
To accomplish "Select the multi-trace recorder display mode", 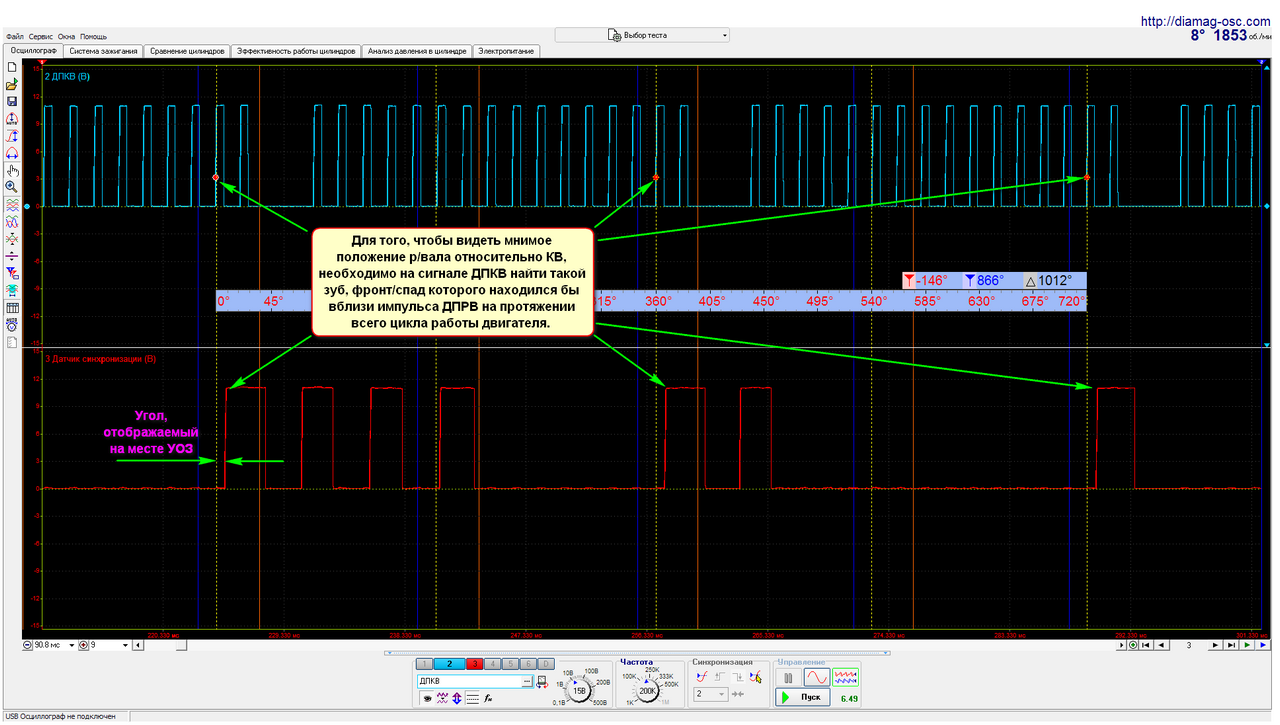I will point(845,678).
